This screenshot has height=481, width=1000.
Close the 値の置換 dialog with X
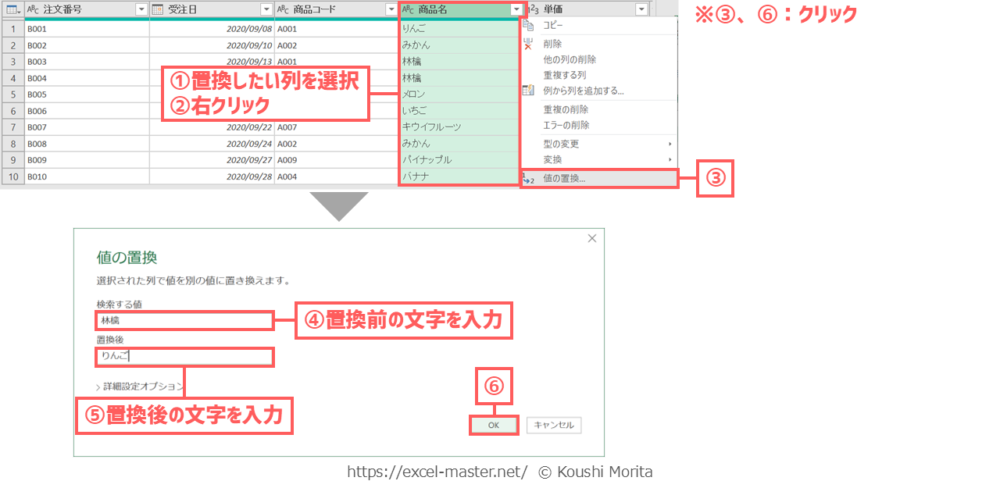point(591,239)
